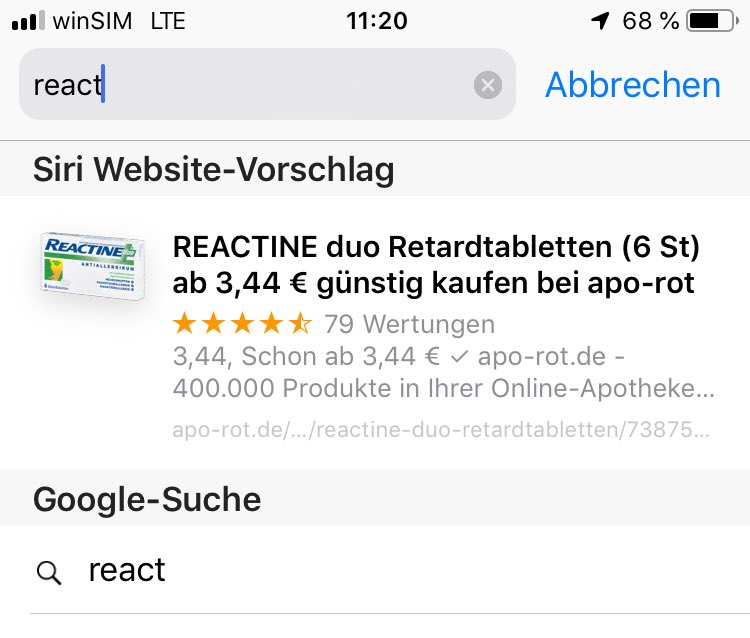Image resolution: width=750 pixels, height=638 pixels.
Task: Tap the 11:20 clock in status bar
Action: [376, 21]
